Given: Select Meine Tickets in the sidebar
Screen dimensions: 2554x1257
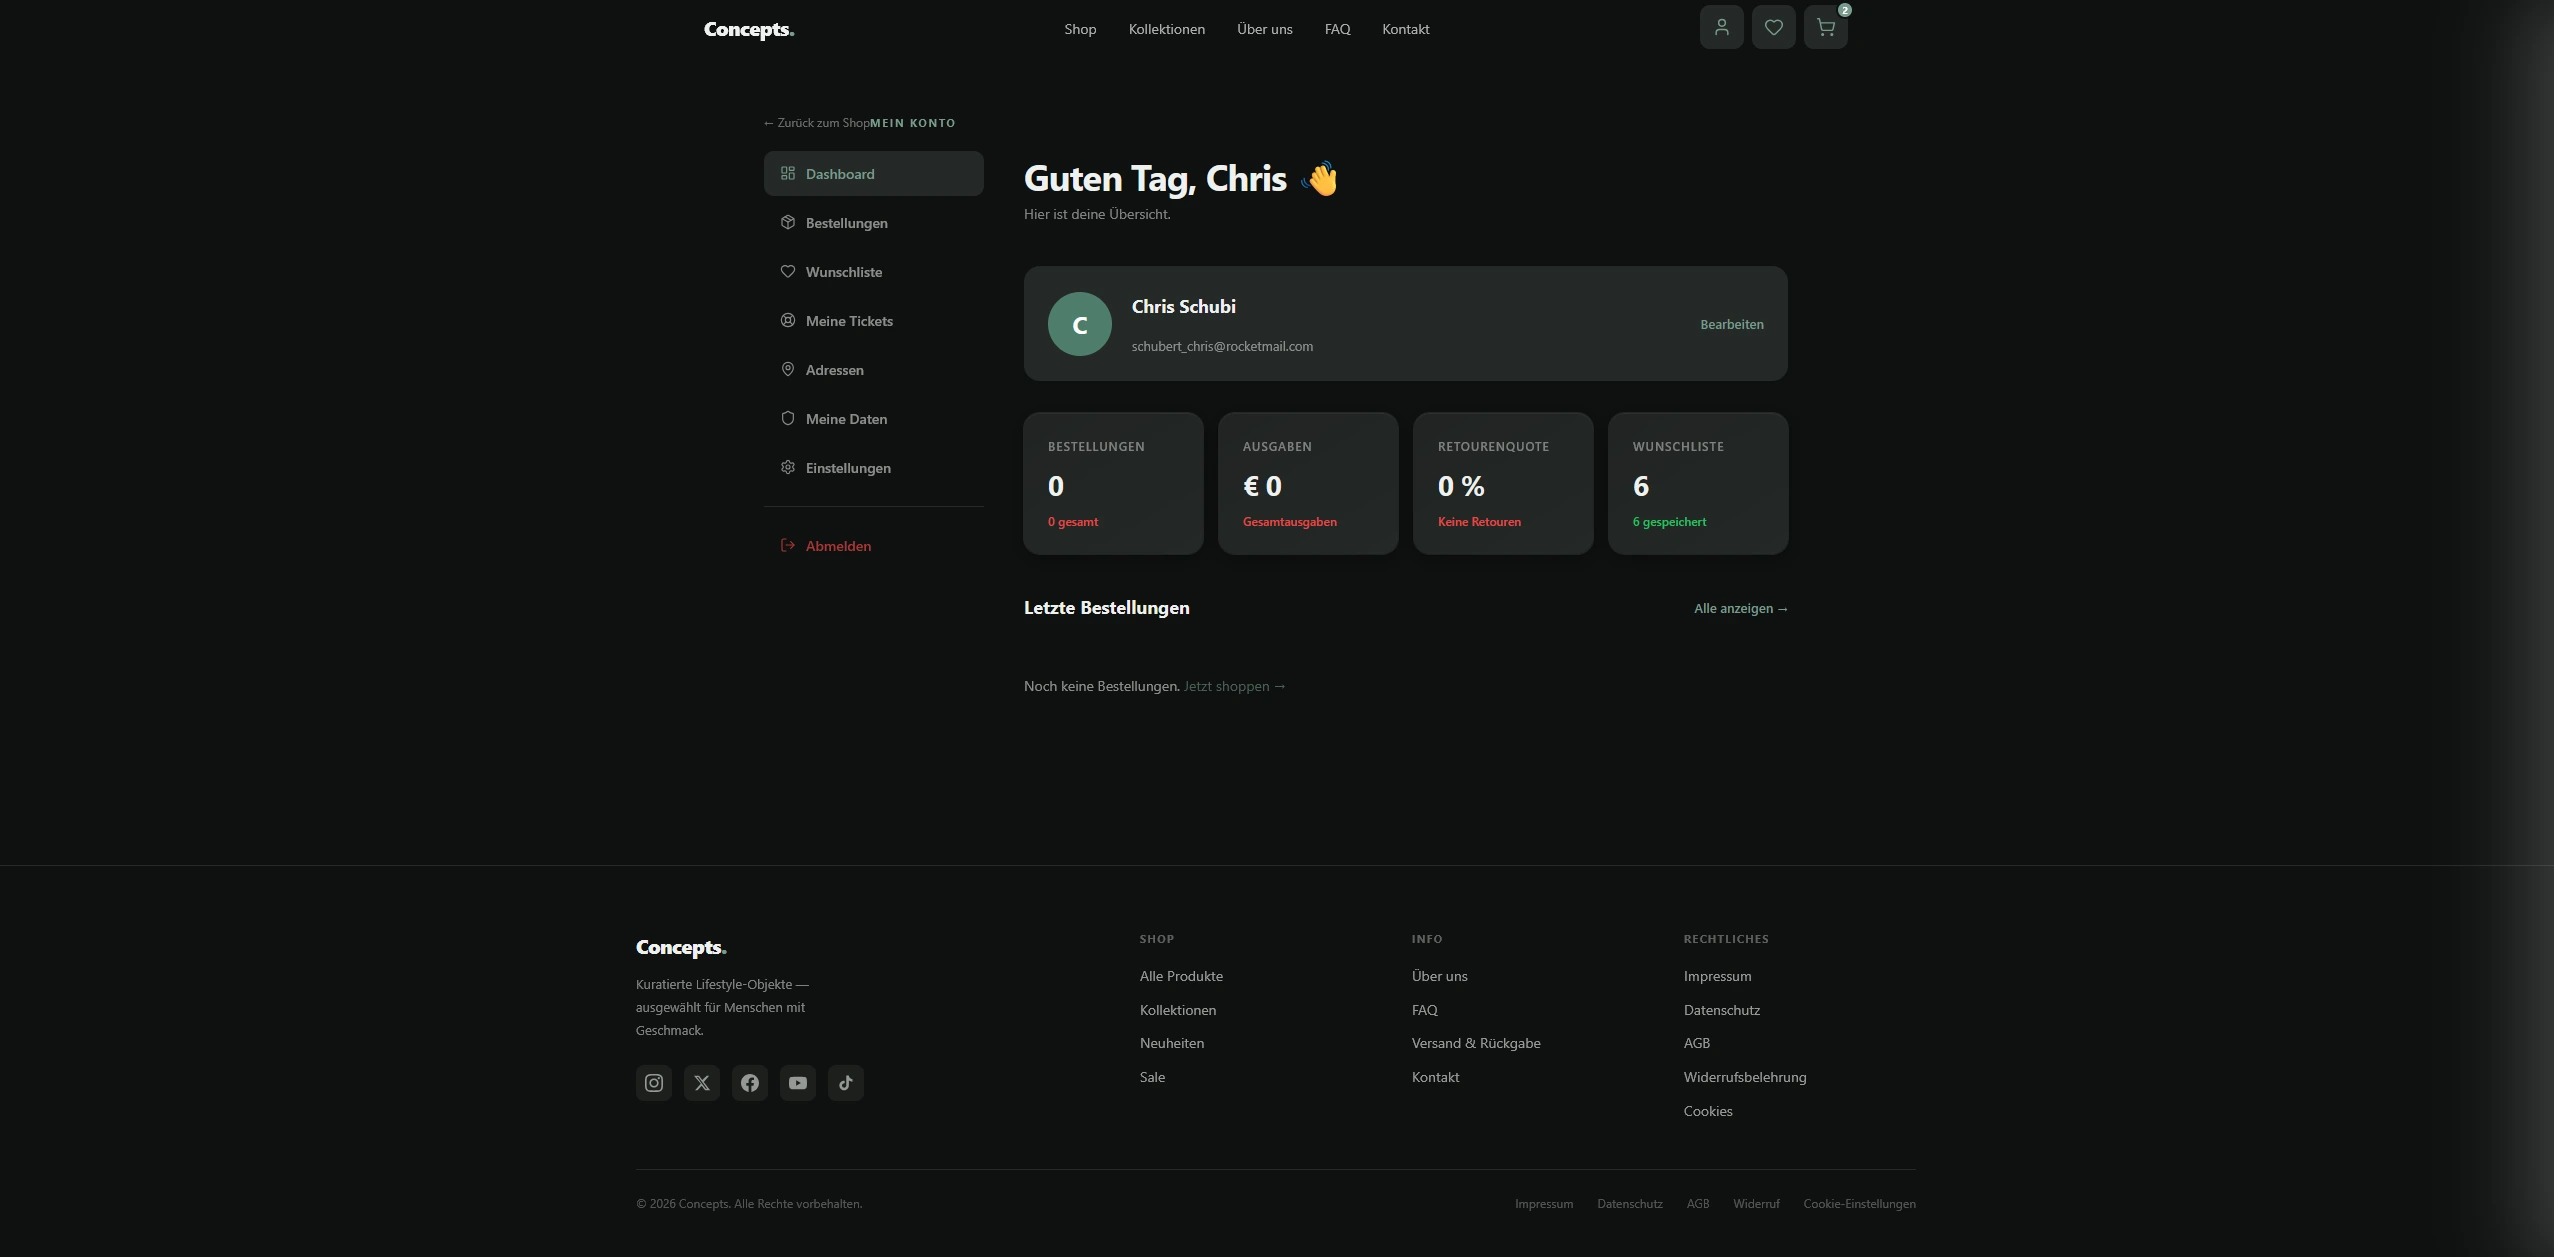Looking at the screenshot, I should pyautogui.click(x=874, y=320).
